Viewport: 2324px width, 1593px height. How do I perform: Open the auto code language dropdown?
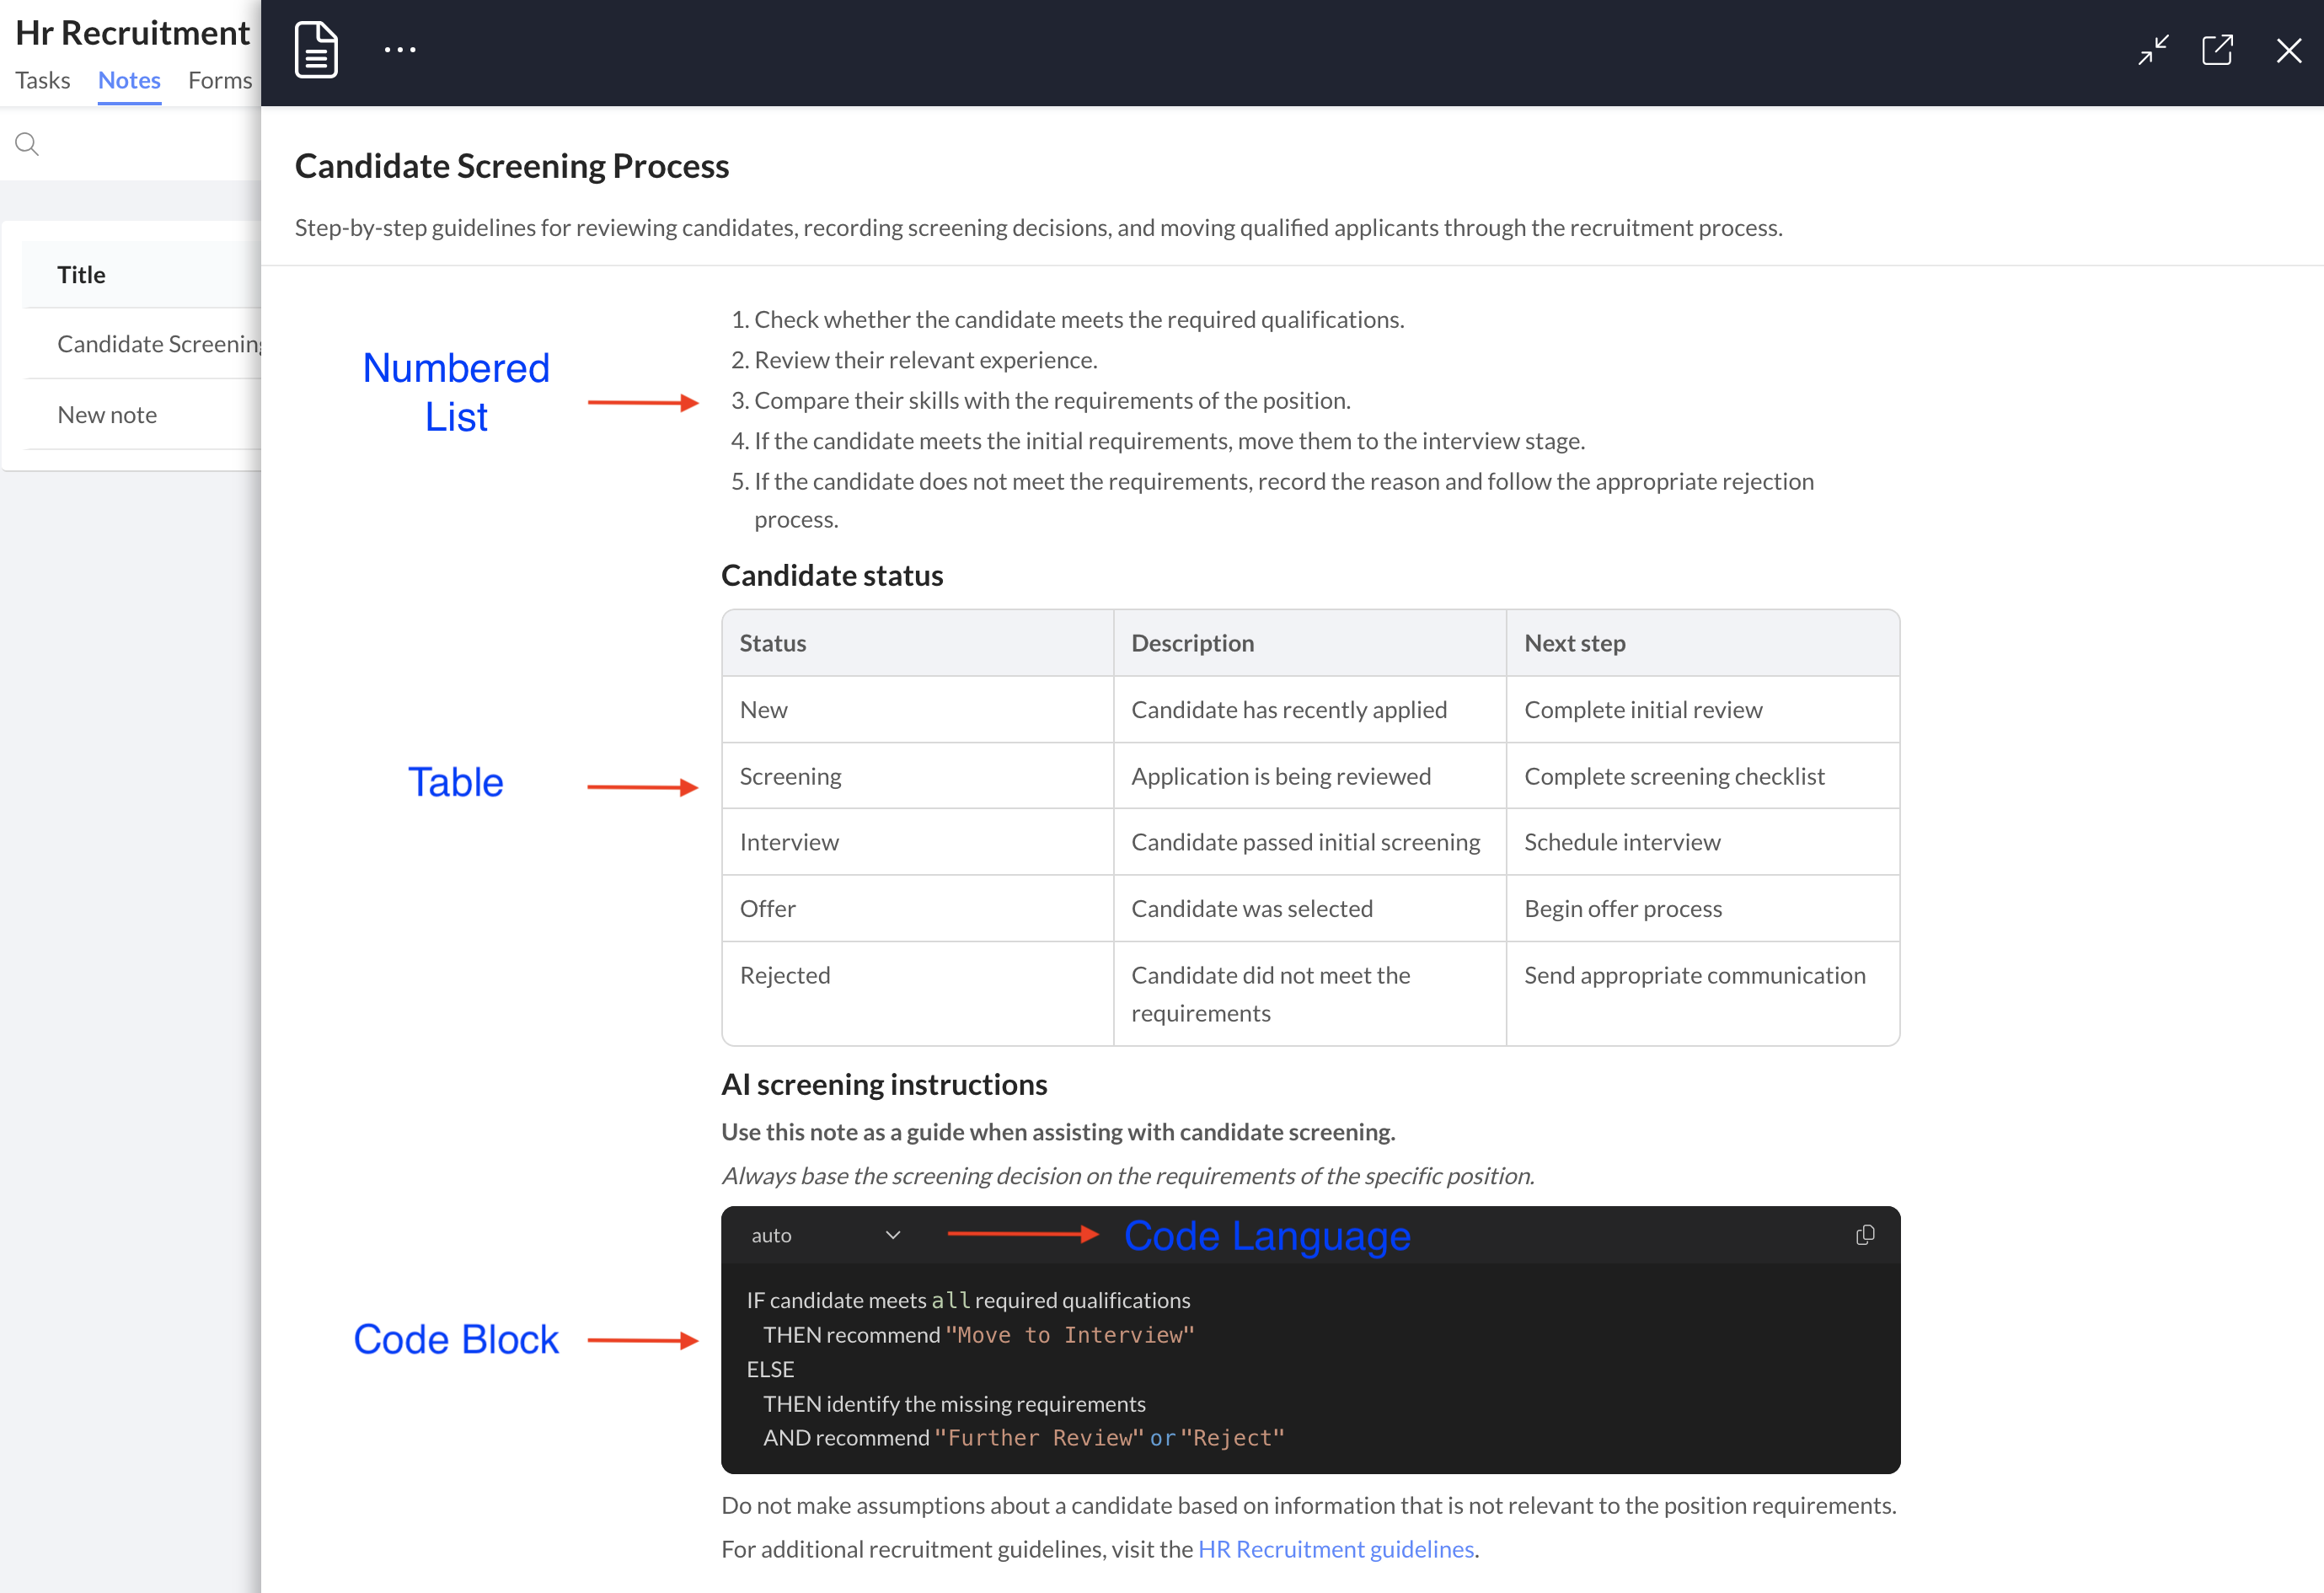(x=826, y=1235)
